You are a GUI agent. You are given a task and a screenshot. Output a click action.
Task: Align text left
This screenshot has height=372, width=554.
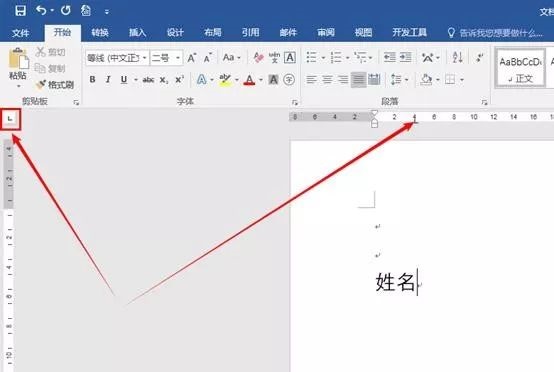tap(311, 79)
